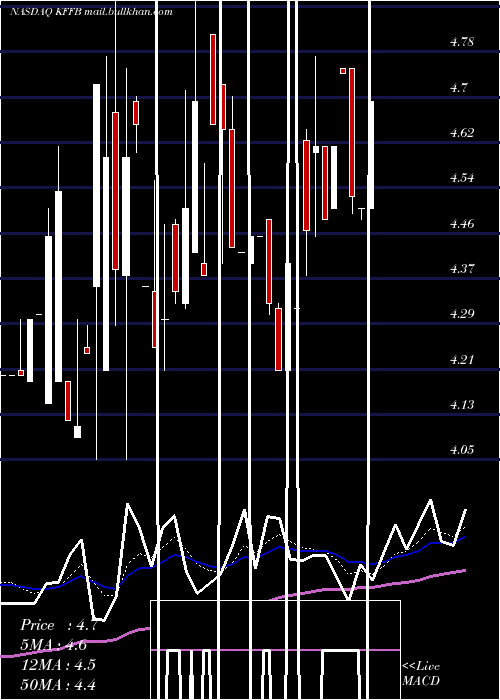Image resolution: width=500 pixels, height=700 pixels.
Task: Click the last white candle at right edge
Action: (x=371, y=155)
